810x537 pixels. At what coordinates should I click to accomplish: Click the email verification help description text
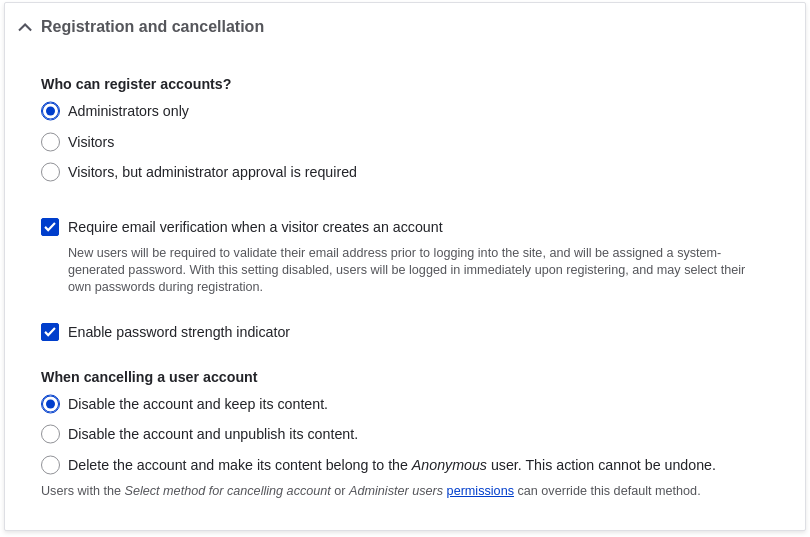tap(406, 270)
